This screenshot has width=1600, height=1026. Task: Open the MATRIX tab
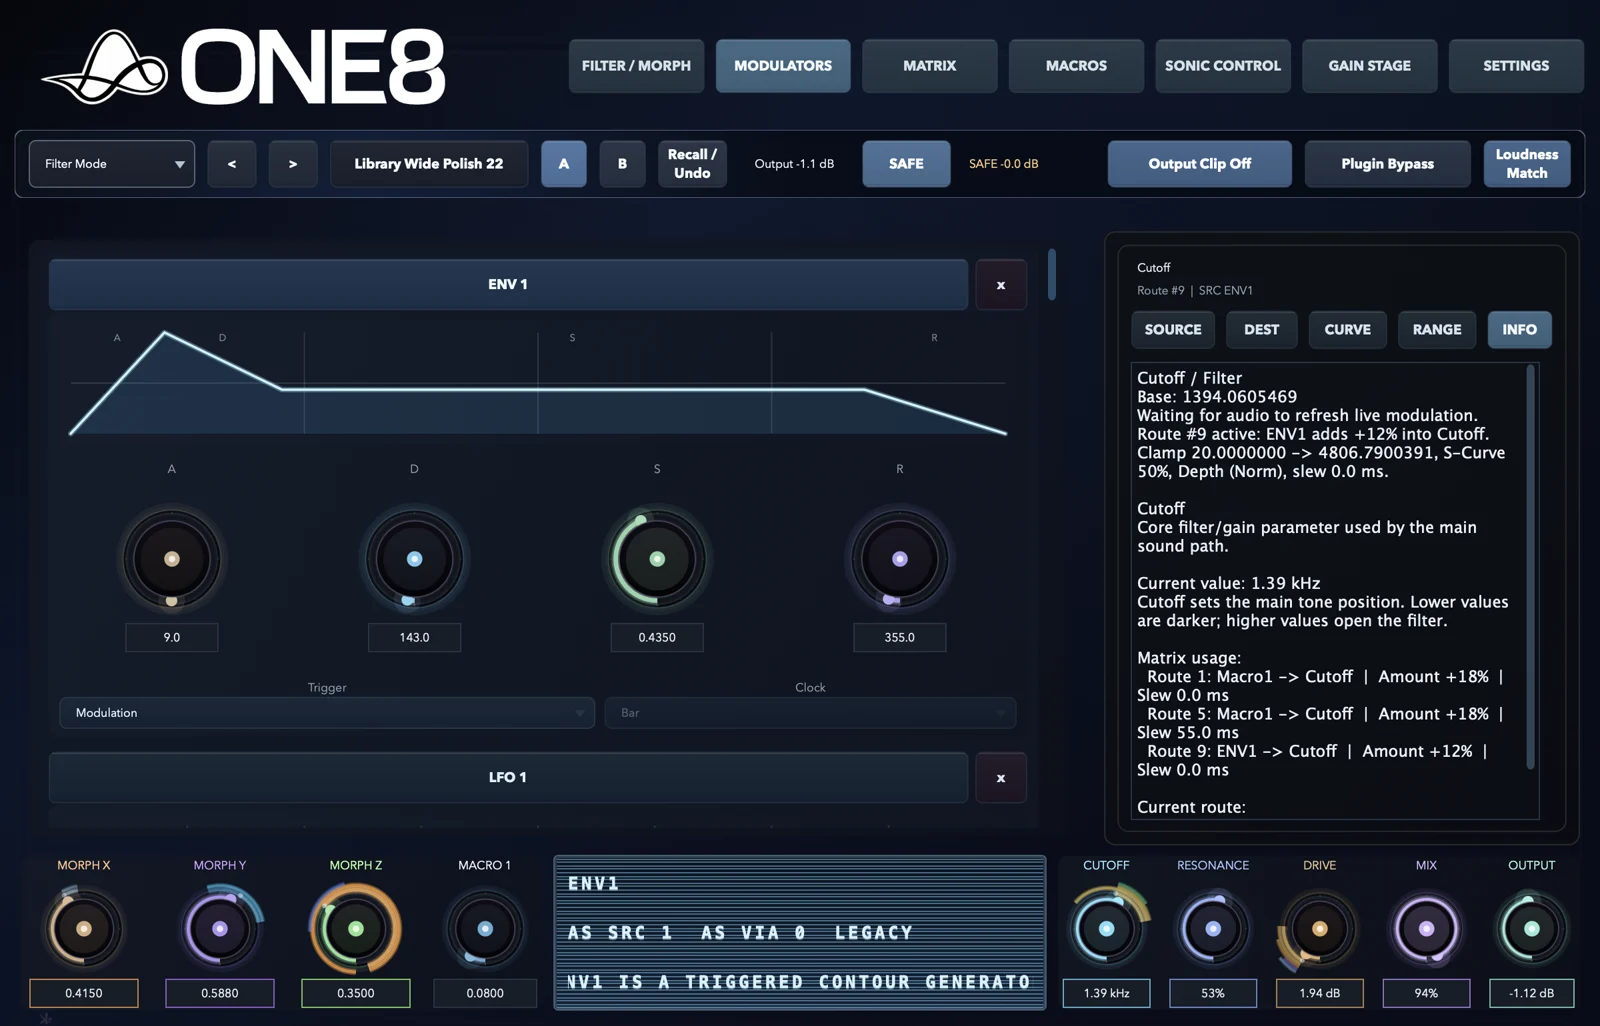coord(930,66)
